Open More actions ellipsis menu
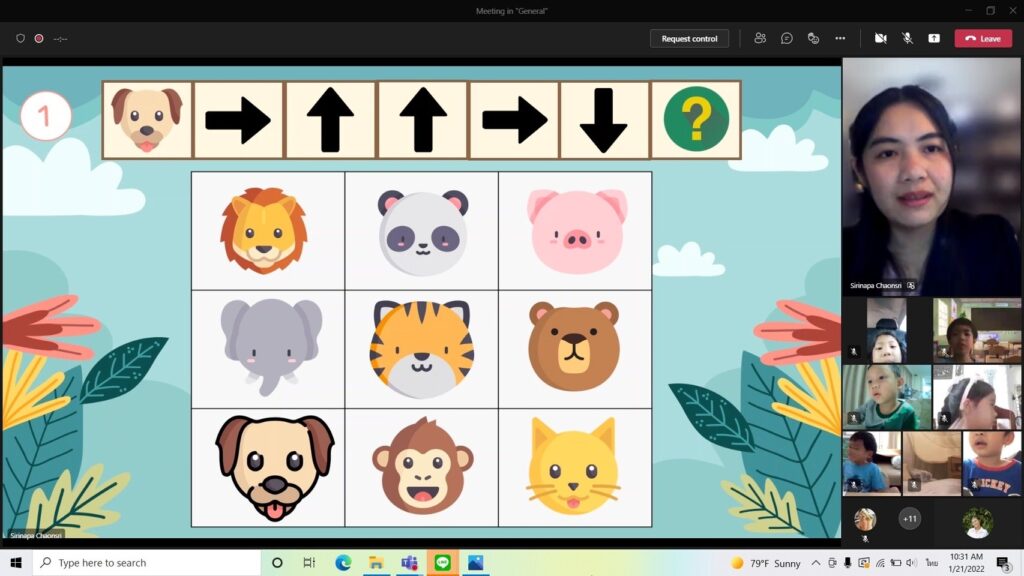 [x=840, y=38]
